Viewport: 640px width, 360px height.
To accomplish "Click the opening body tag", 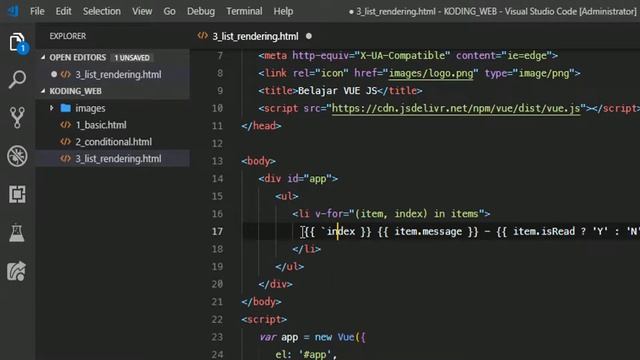I will tap(258, 161).
